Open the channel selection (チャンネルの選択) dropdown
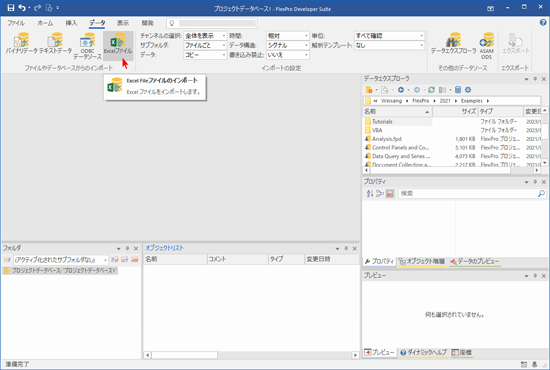This screenshot has height=370, width=550. 205,36
